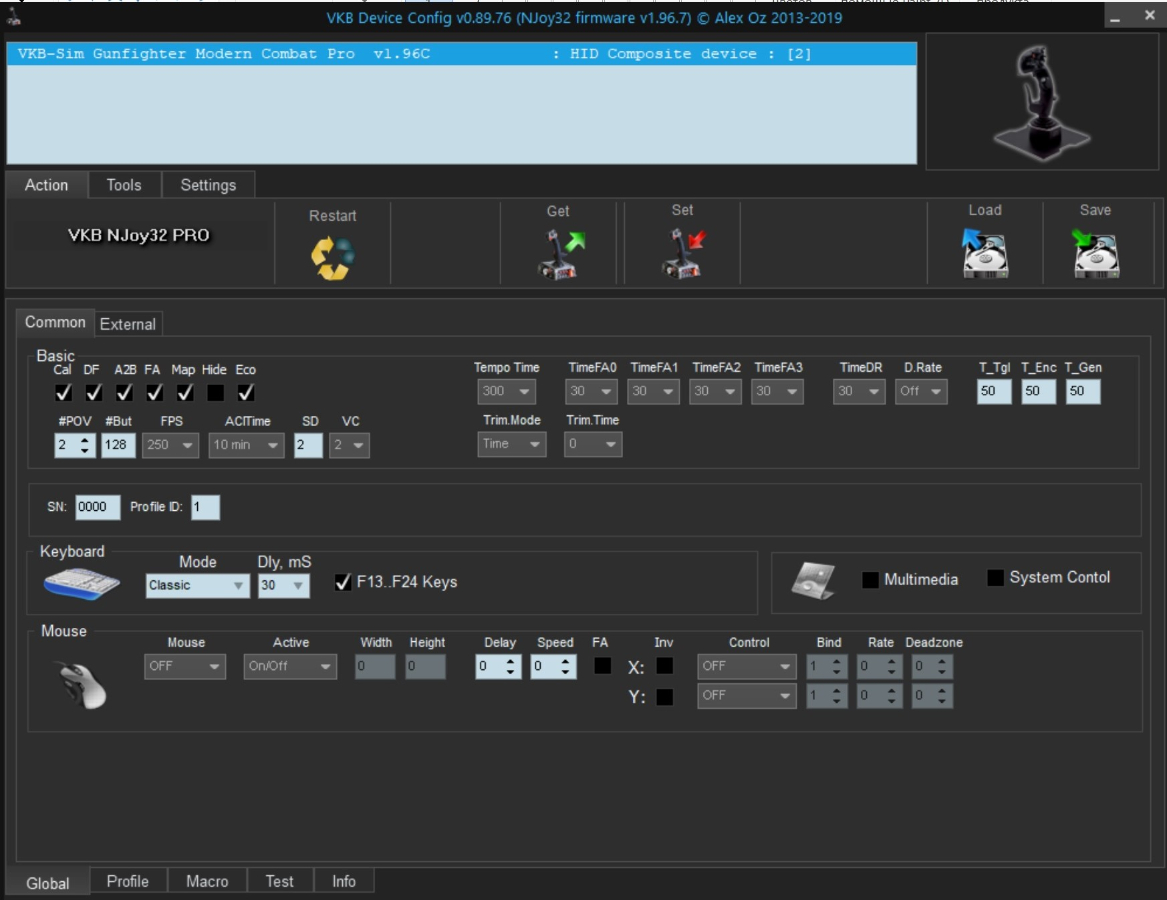
Task: Open keyboard Dly, mS dropdown
Action: (x=284, y=586)
